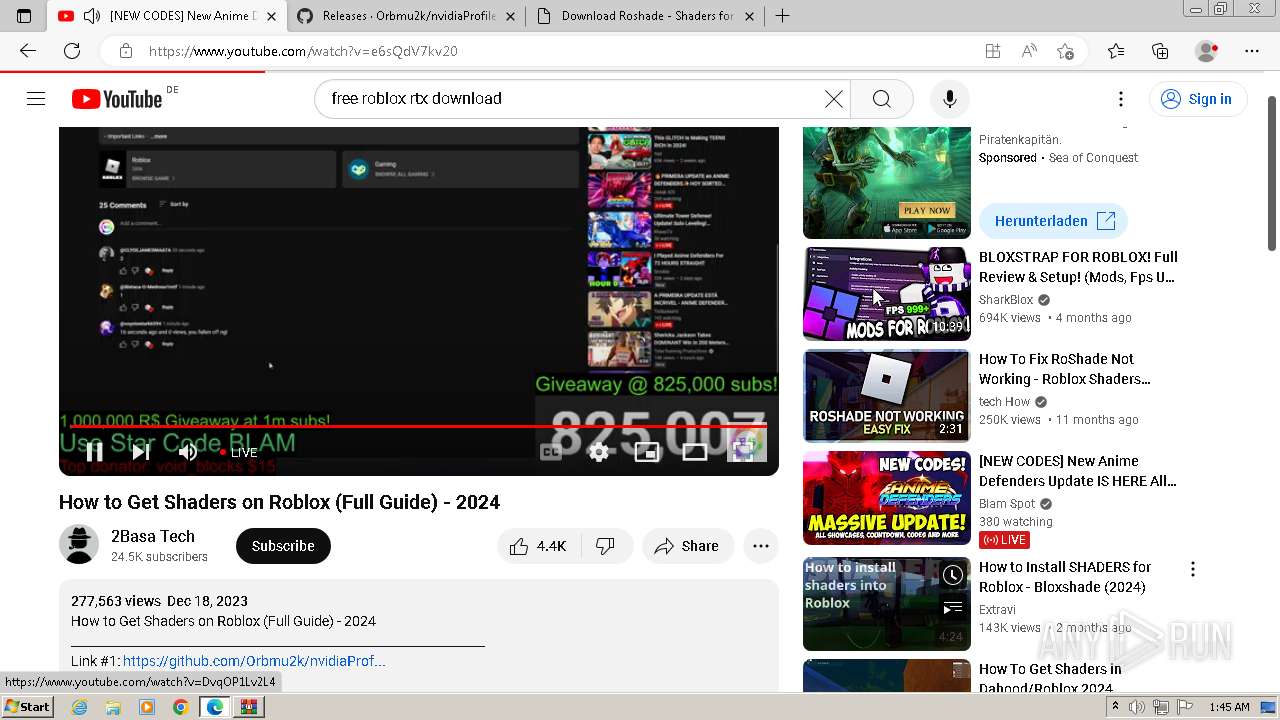Open the github.com nvidiaProfile description link
This screenshot has width=1280, height=720.
(x=254, y=661)
